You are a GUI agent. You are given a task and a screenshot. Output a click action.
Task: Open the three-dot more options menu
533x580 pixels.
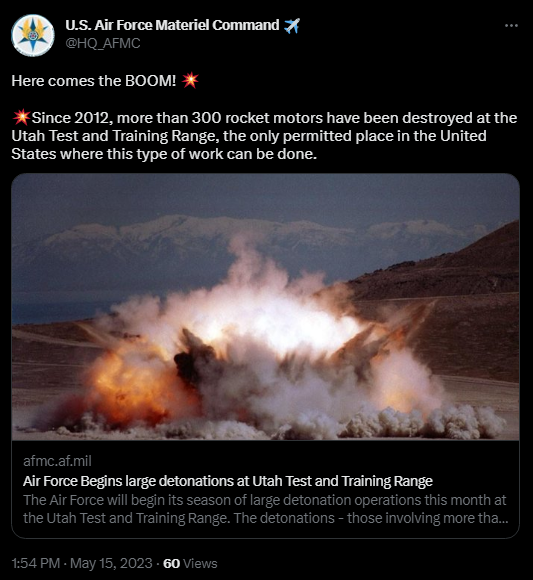click(511, 26)
